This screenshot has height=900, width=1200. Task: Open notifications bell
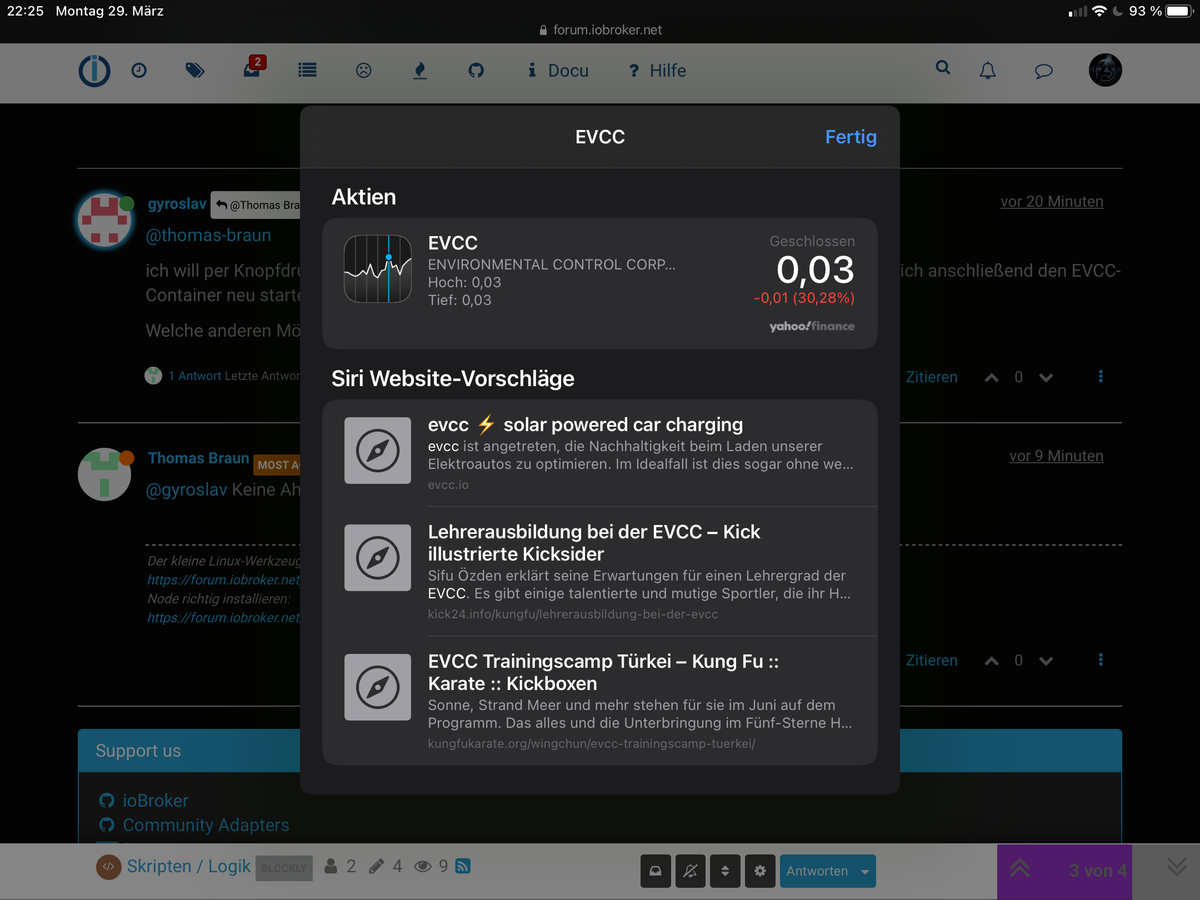coord(988,71)
